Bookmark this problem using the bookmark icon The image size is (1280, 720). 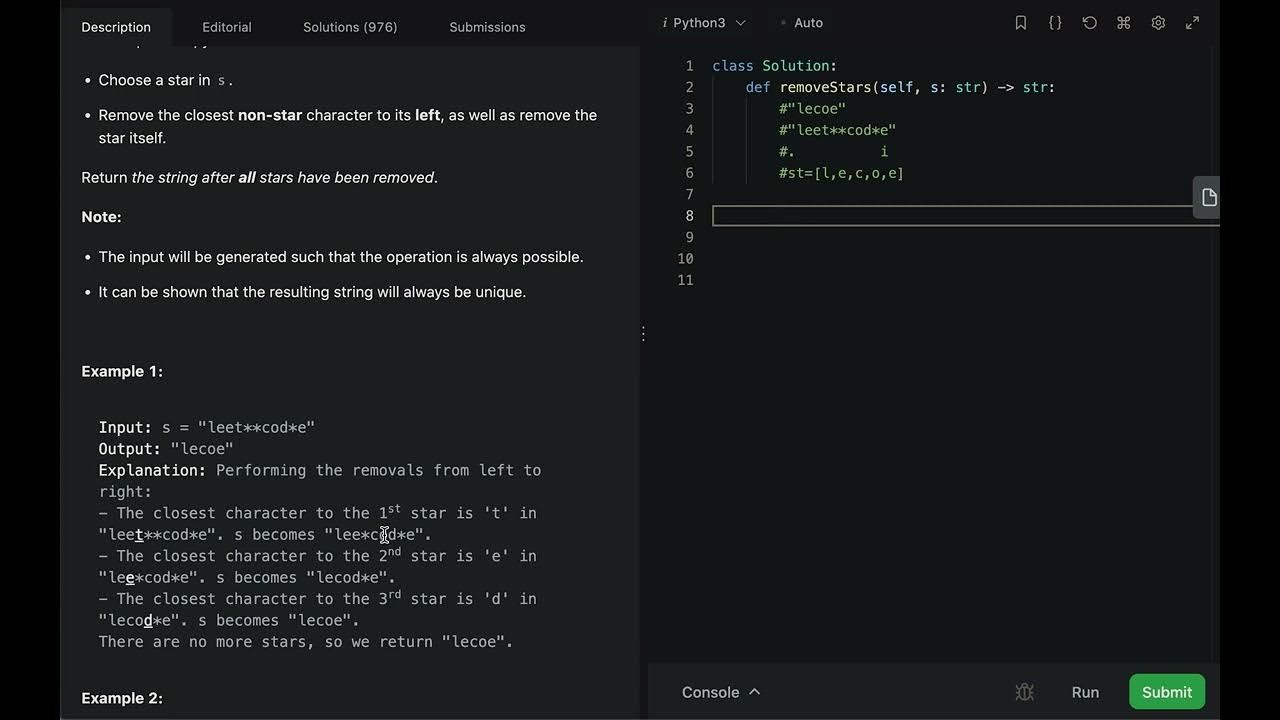[1021, 23]
